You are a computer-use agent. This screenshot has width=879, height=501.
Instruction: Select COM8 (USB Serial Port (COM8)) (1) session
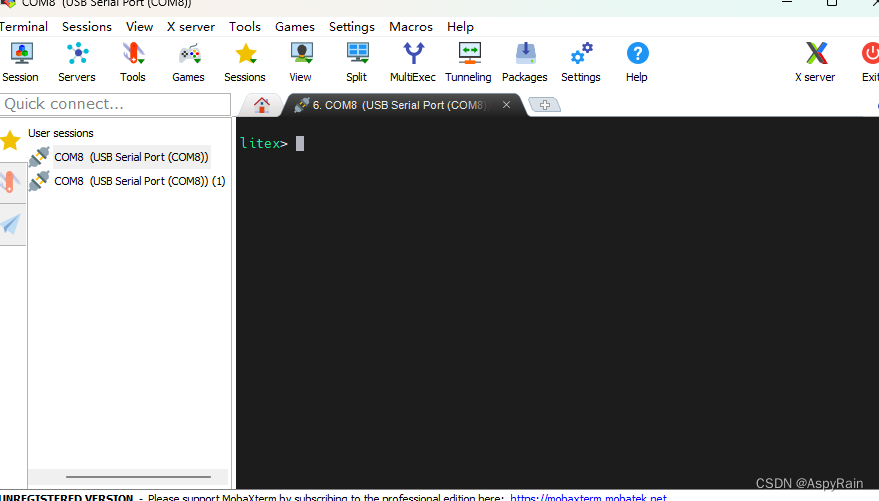tap(140, 181)
